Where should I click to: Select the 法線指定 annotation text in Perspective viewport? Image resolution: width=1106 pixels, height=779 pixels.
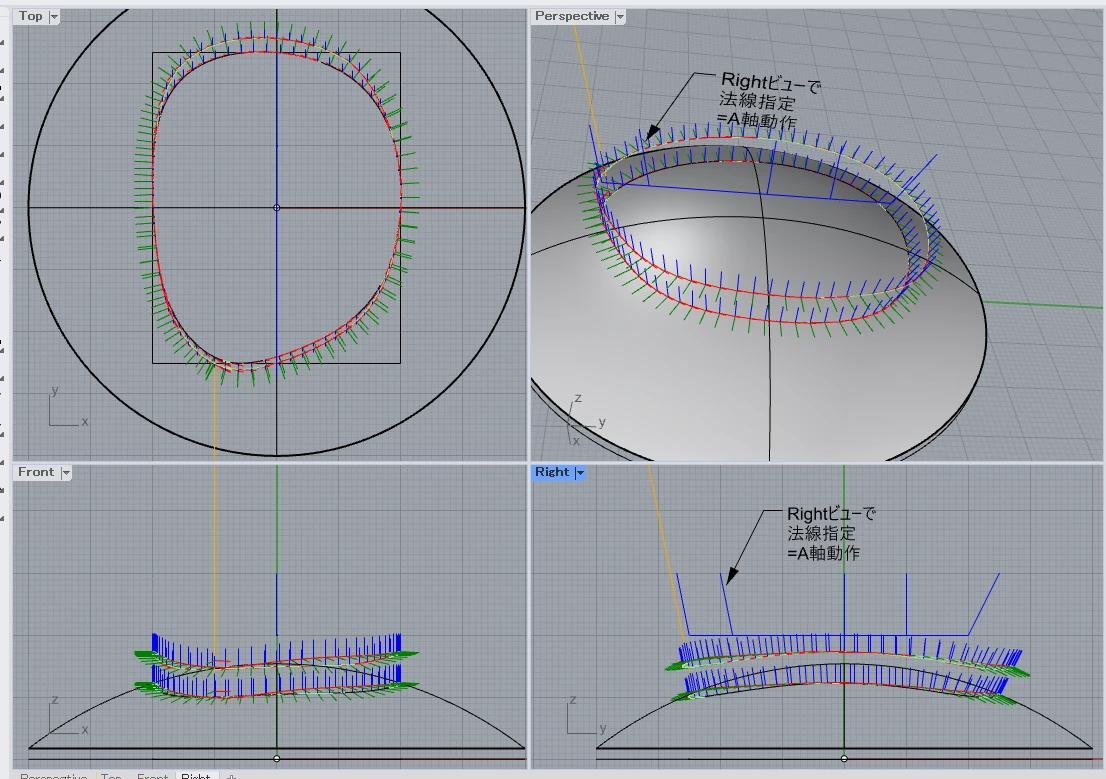point(758,101)
